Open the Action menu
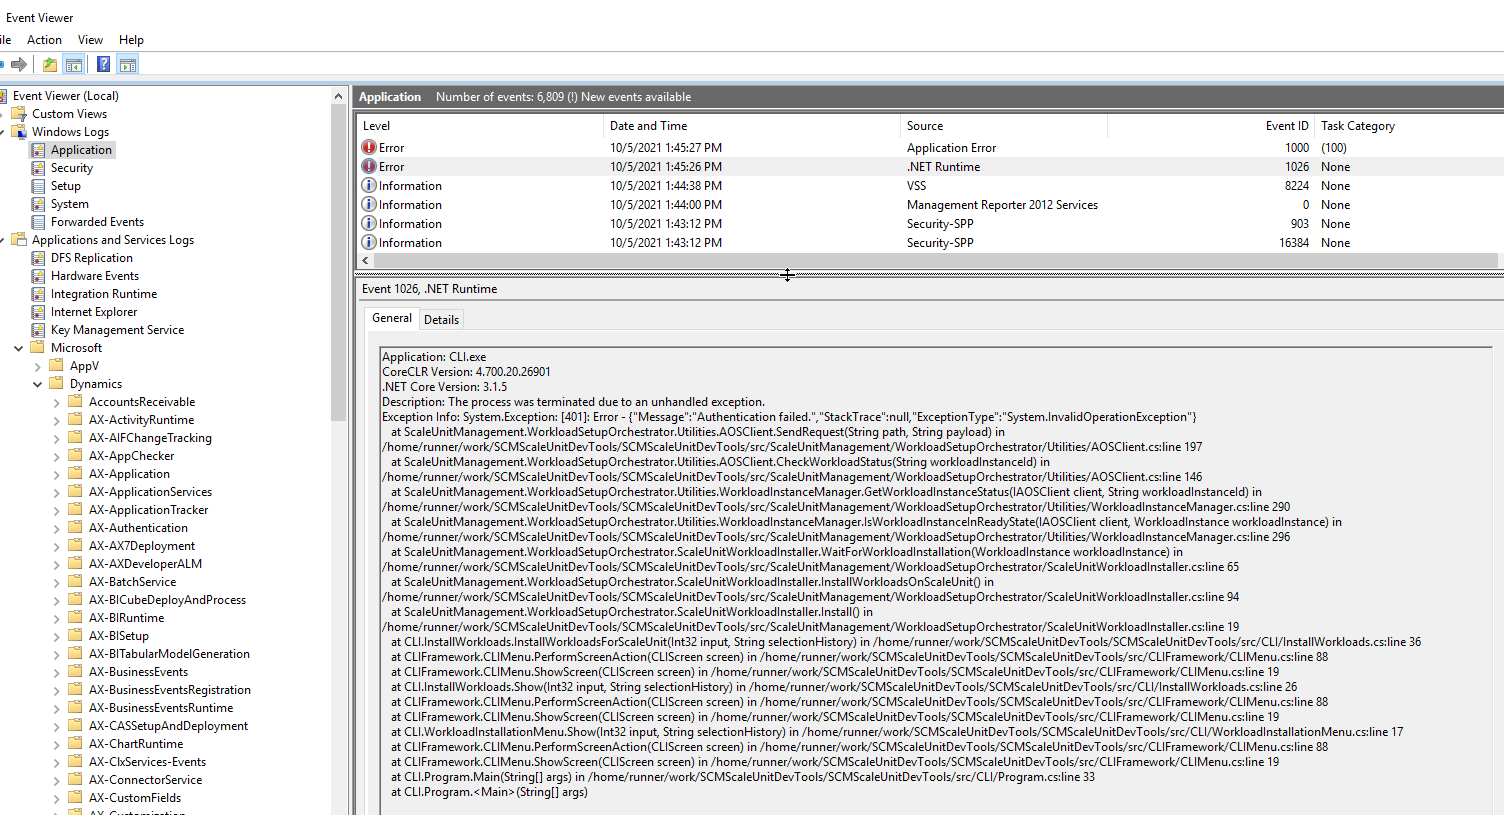Screen dimensions: 1504x815 click(x=44, y=39)
